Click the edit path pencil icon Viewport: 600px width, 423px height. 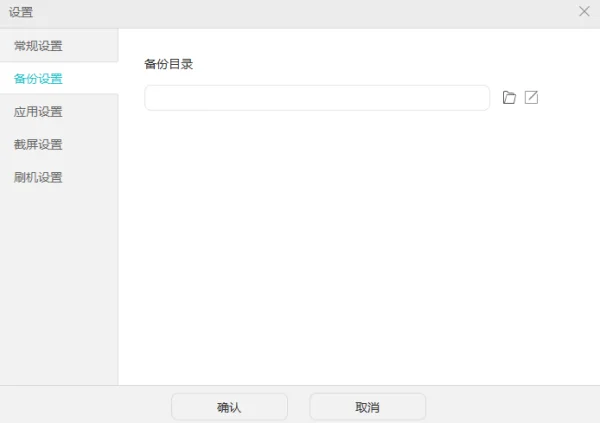pos(531,97)
